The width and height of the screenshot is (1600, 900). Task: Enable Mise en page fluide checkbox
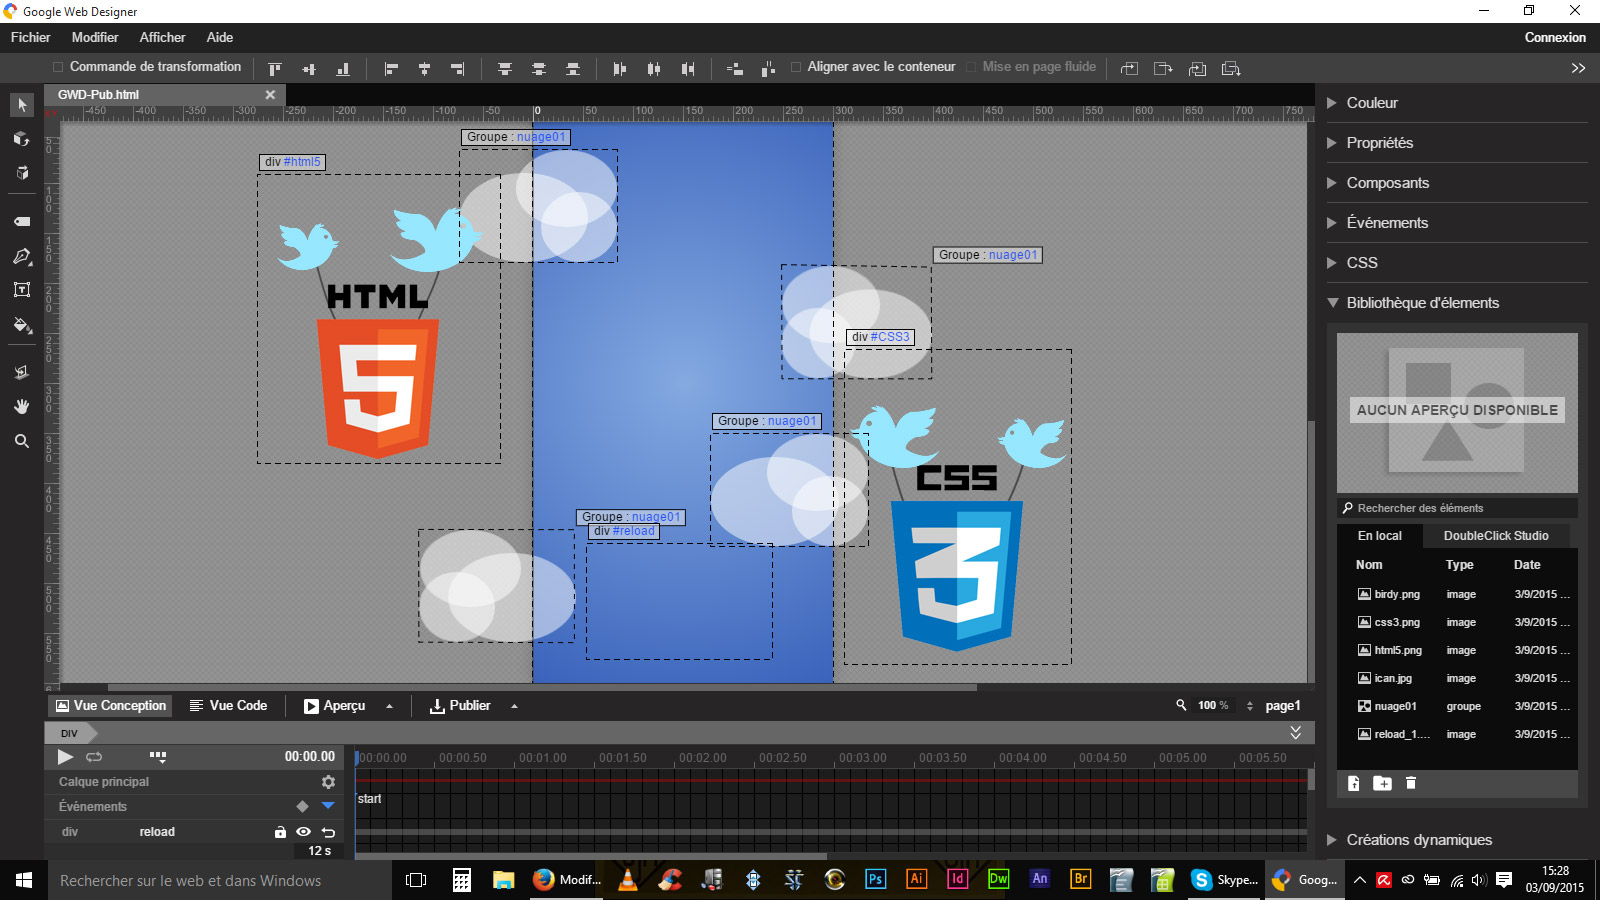971,67
